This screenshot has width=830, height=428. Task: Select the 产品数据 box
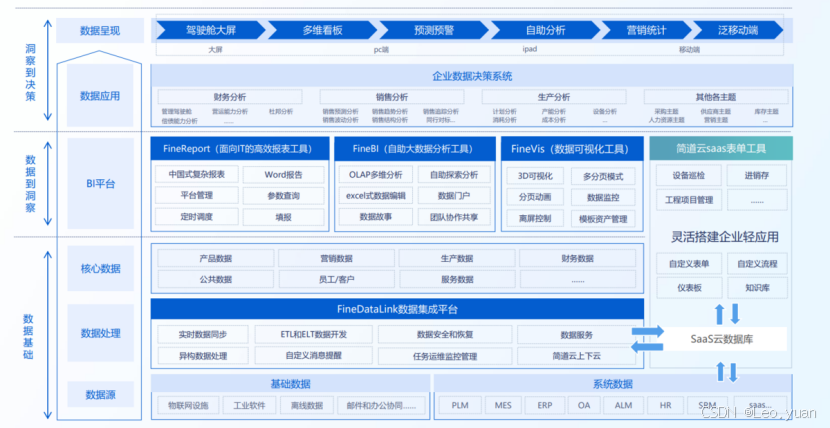pos(216,258)
